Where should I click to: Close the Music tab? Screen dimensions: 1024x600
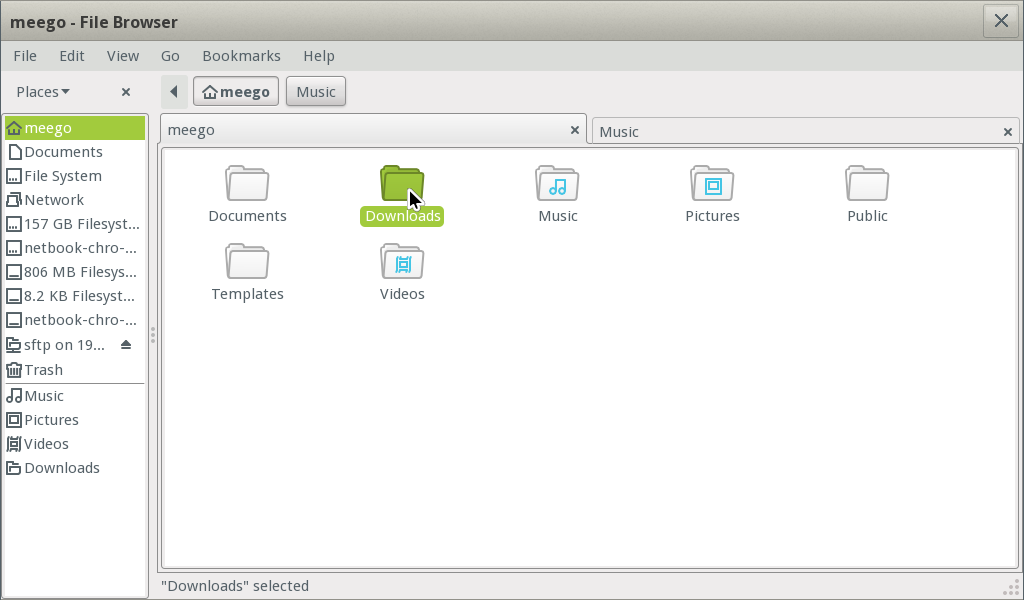(x=1008, y=132)
